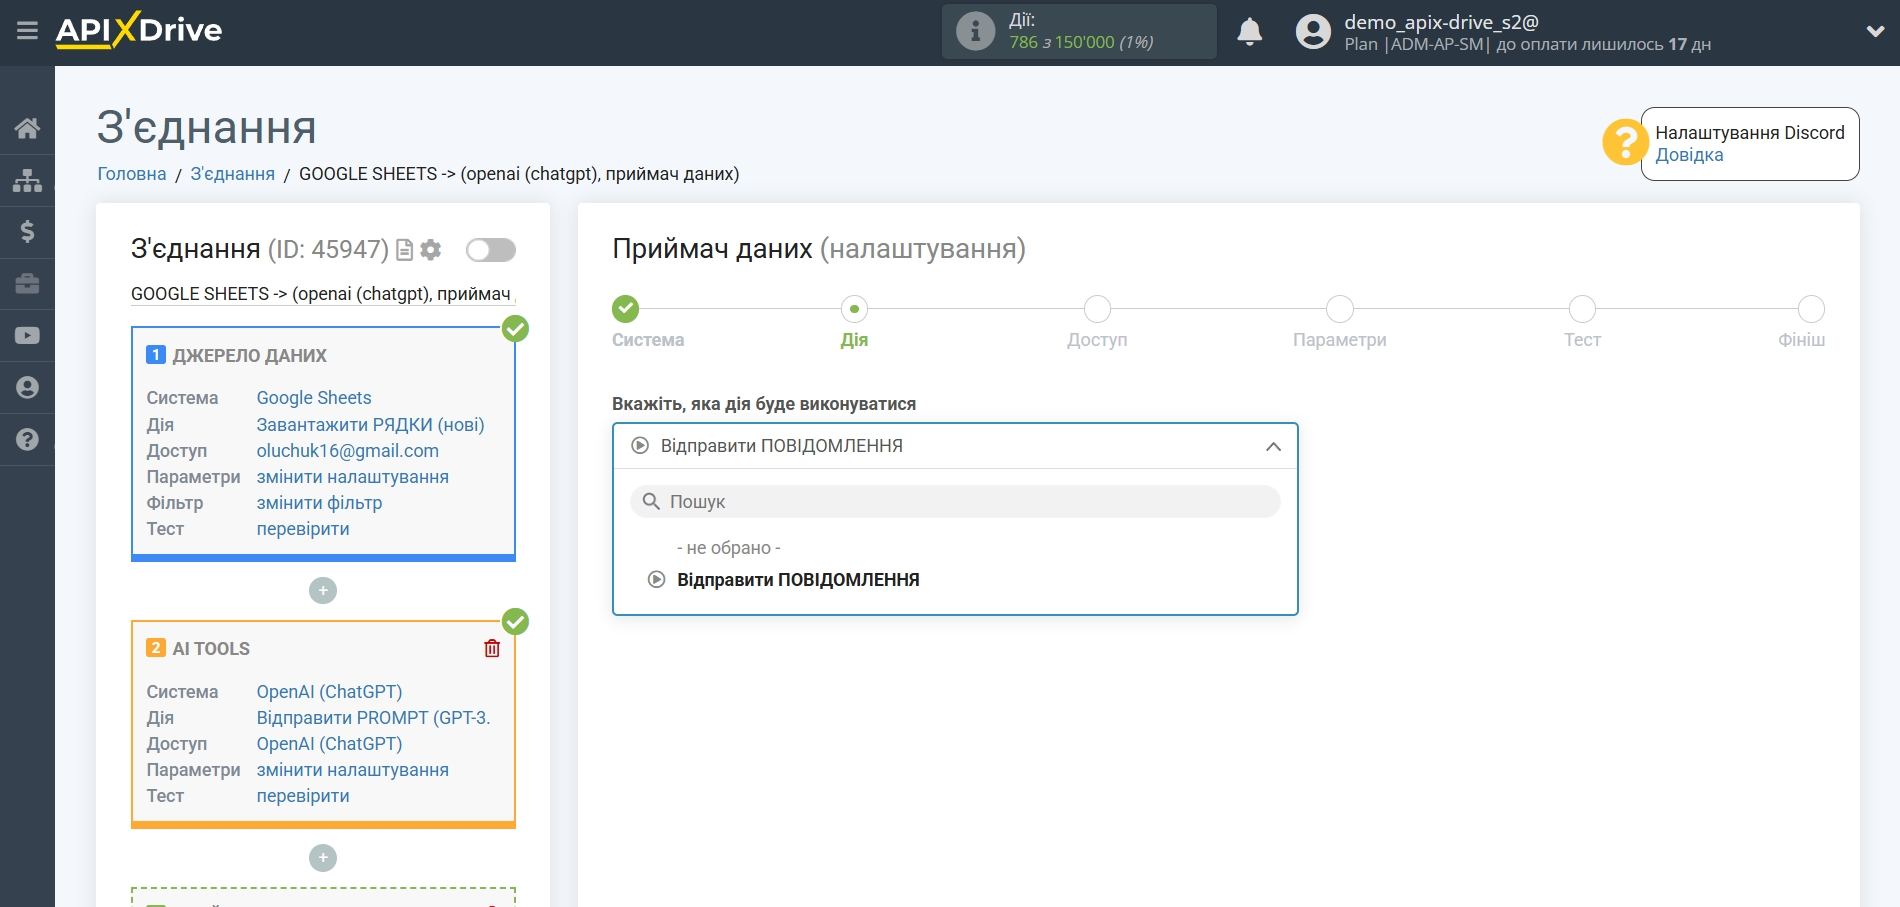Image resolution: width=1900 pixels, height=907 pixels.
Task: Delete the AI TOOLS block trash icon
Action: pos(492,649)
